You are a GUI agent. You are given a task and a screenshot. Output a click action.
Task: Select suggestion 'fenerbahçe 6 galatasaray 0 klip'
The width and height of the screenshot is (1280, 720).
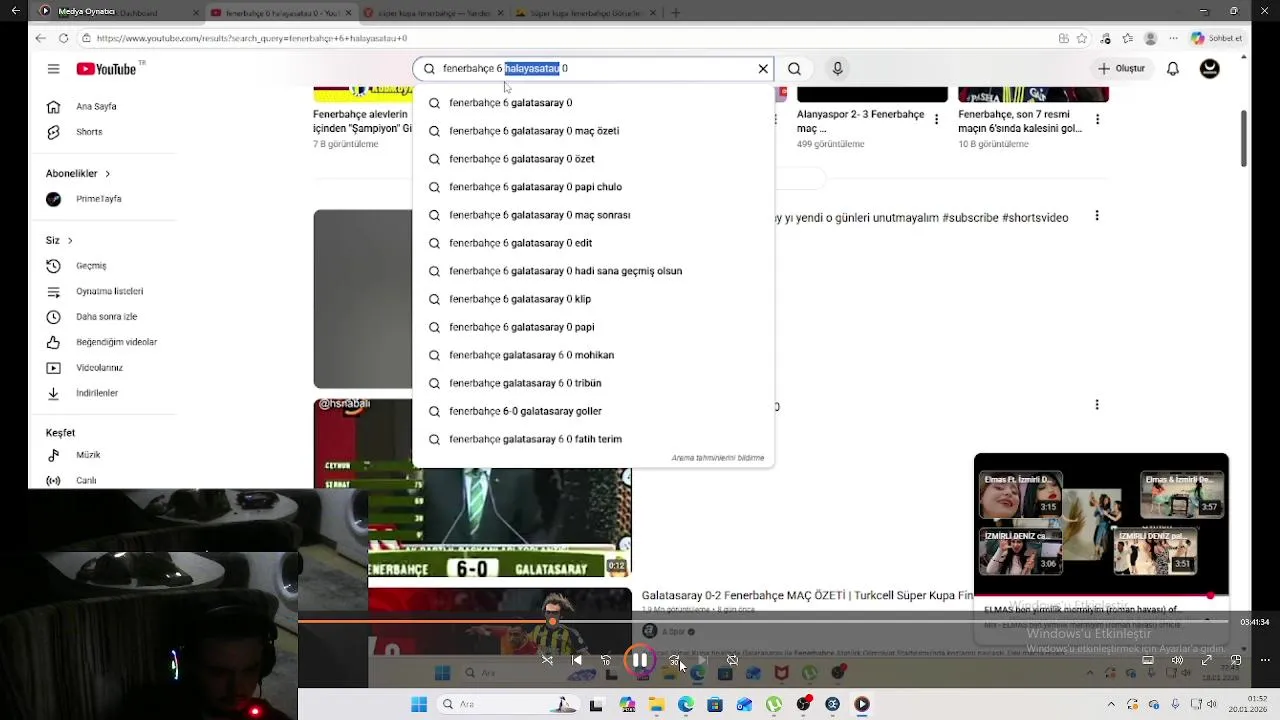[x=593, y=299]
